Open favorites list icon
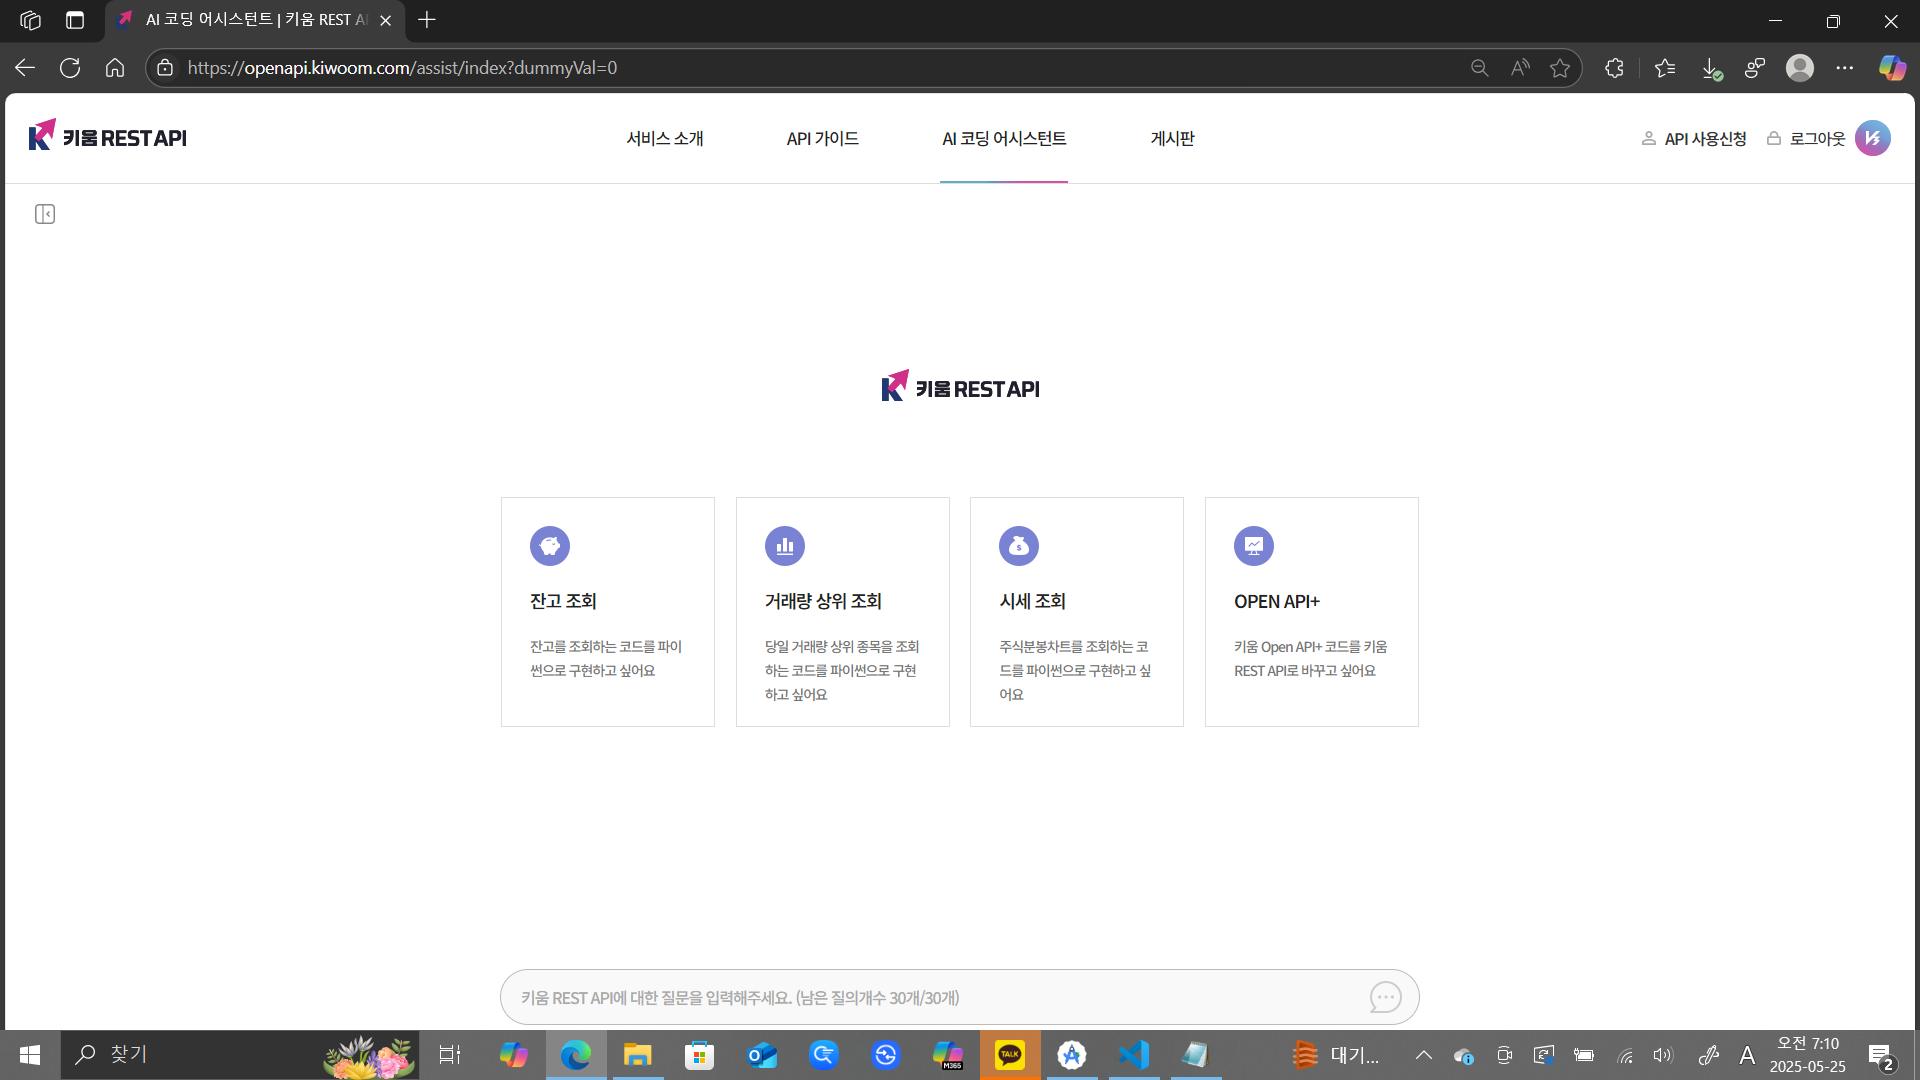Screen dimensions: 1920x1080 (1665, 68)
